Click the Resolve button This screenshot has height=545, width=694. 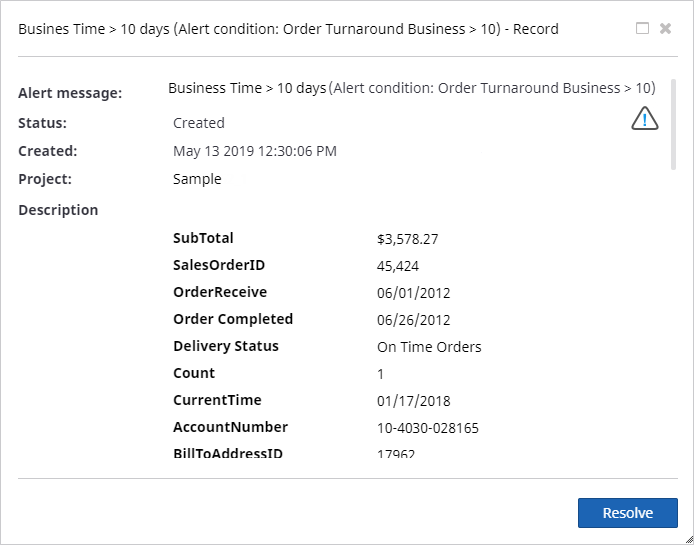[627, 513]
